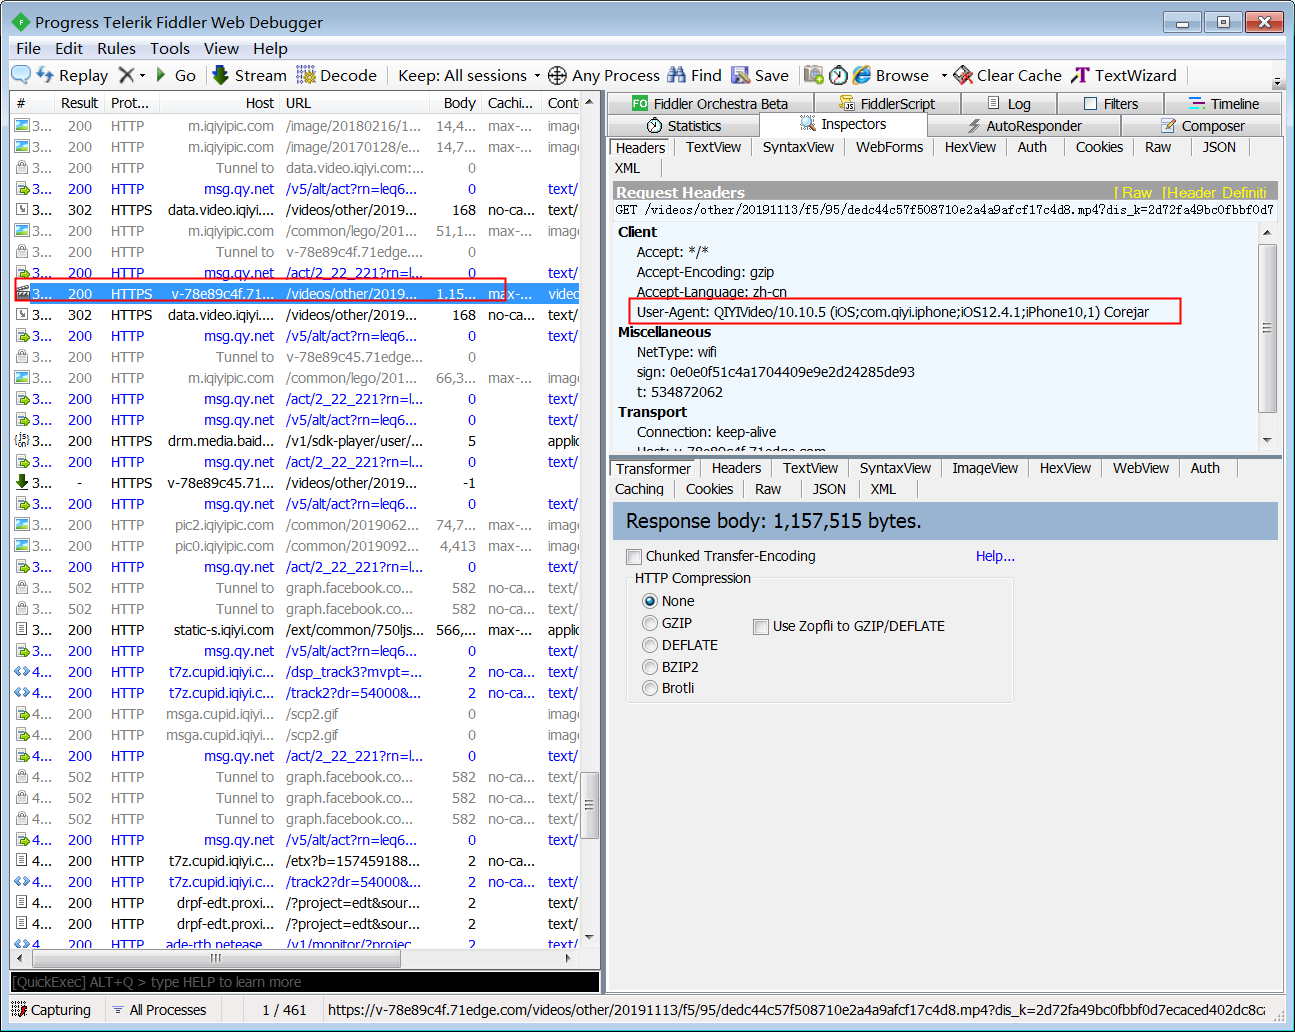Image resolution: width=1295 pixels, height=1032 pixels.
Task: Click the Header Definitions link
Action: pos(1214,192)
